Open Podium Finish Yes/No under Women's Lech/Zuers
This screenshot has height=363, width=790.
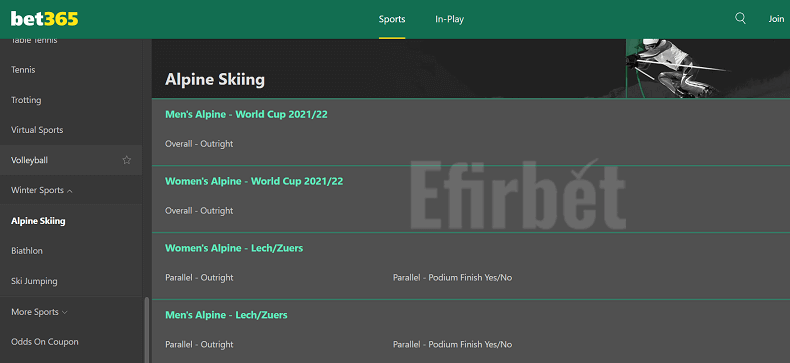pyautogui.click(x=452, y=278)
